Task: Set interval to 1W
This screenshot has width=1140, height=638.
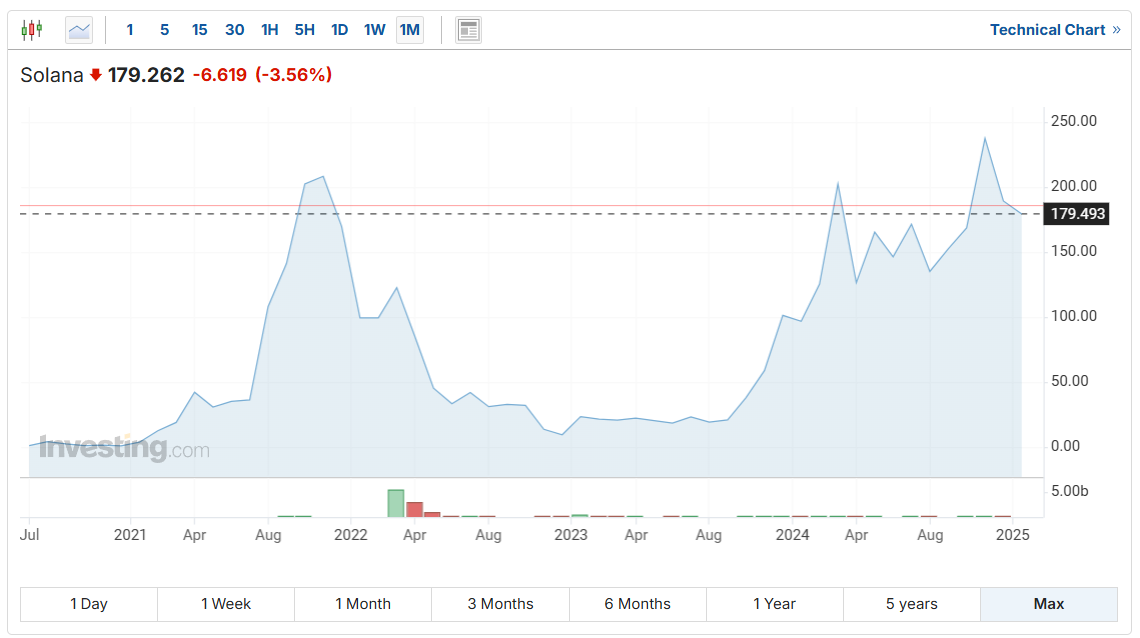Action: pyautogui.click(x=374, y=30)
